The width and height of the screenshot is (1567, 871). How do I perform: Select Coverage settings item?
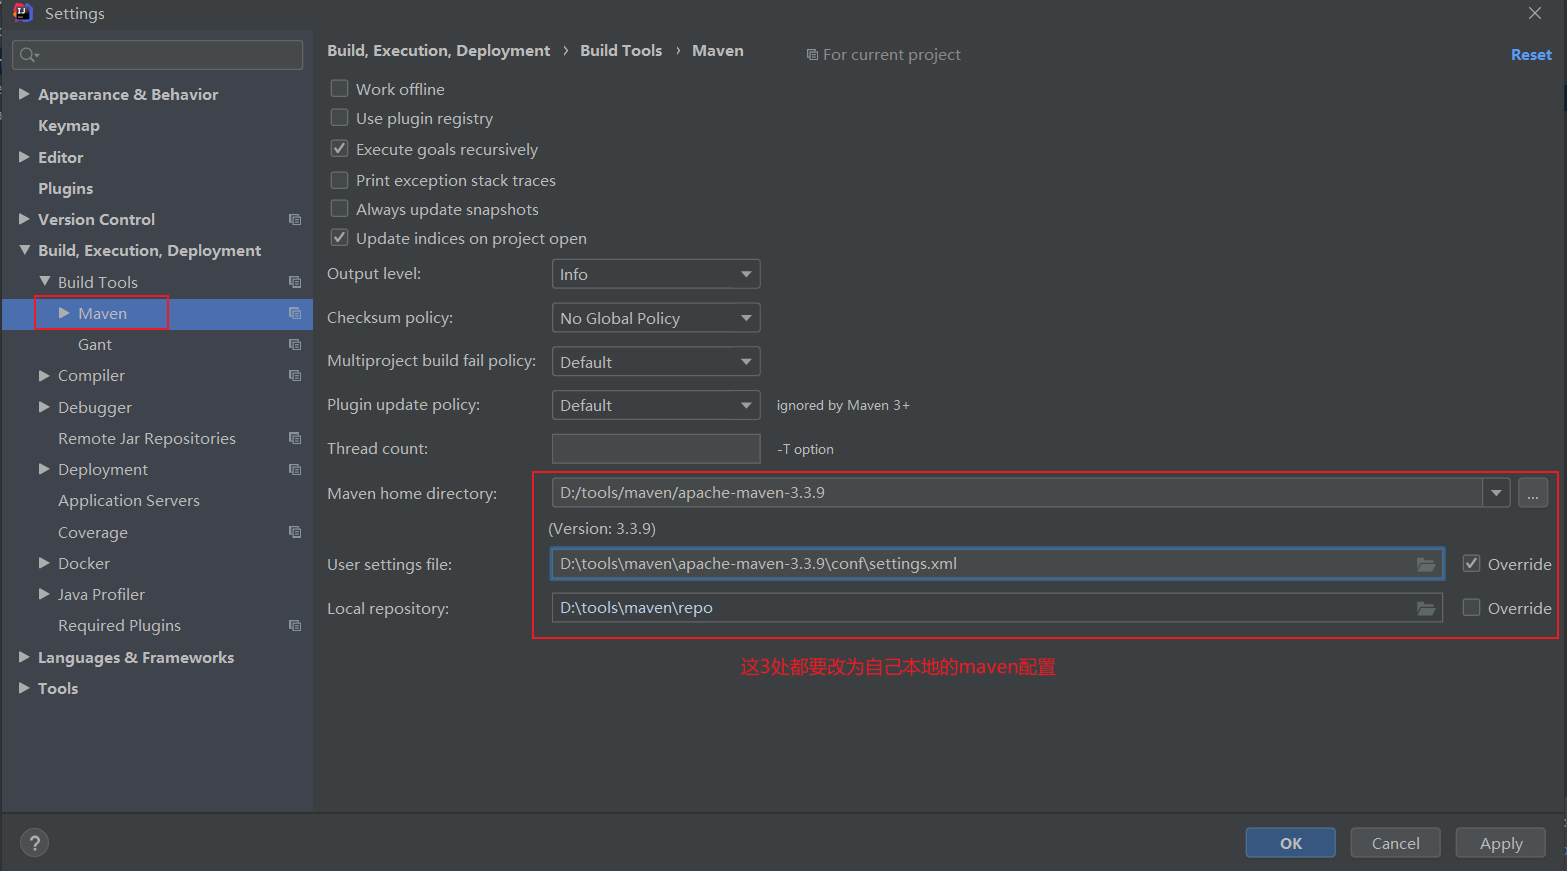click(93, 532)
